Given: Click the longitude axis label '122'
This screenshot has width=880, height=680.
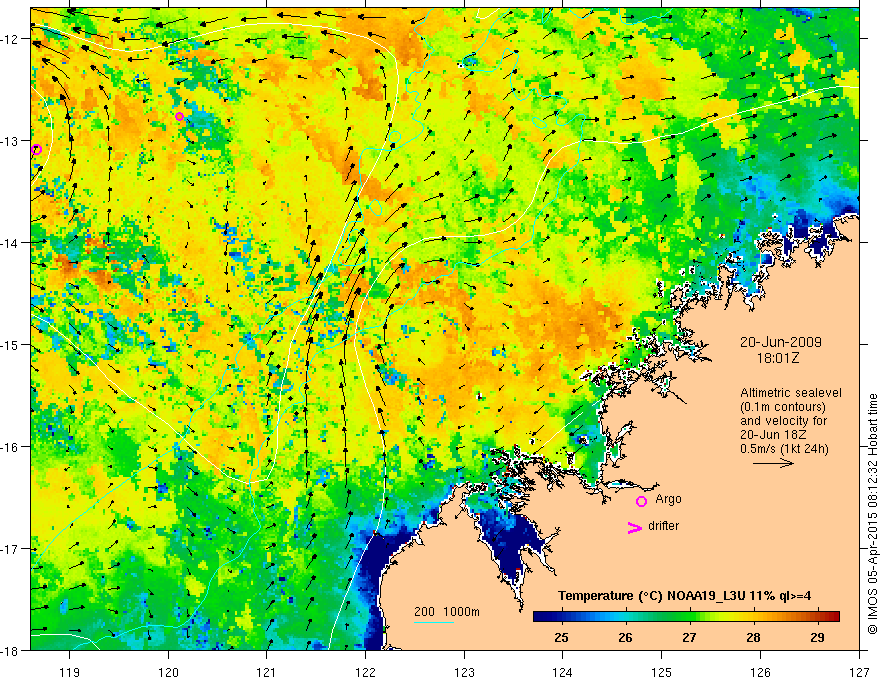Looking at the screenshot, I should (x=365, y=672).
